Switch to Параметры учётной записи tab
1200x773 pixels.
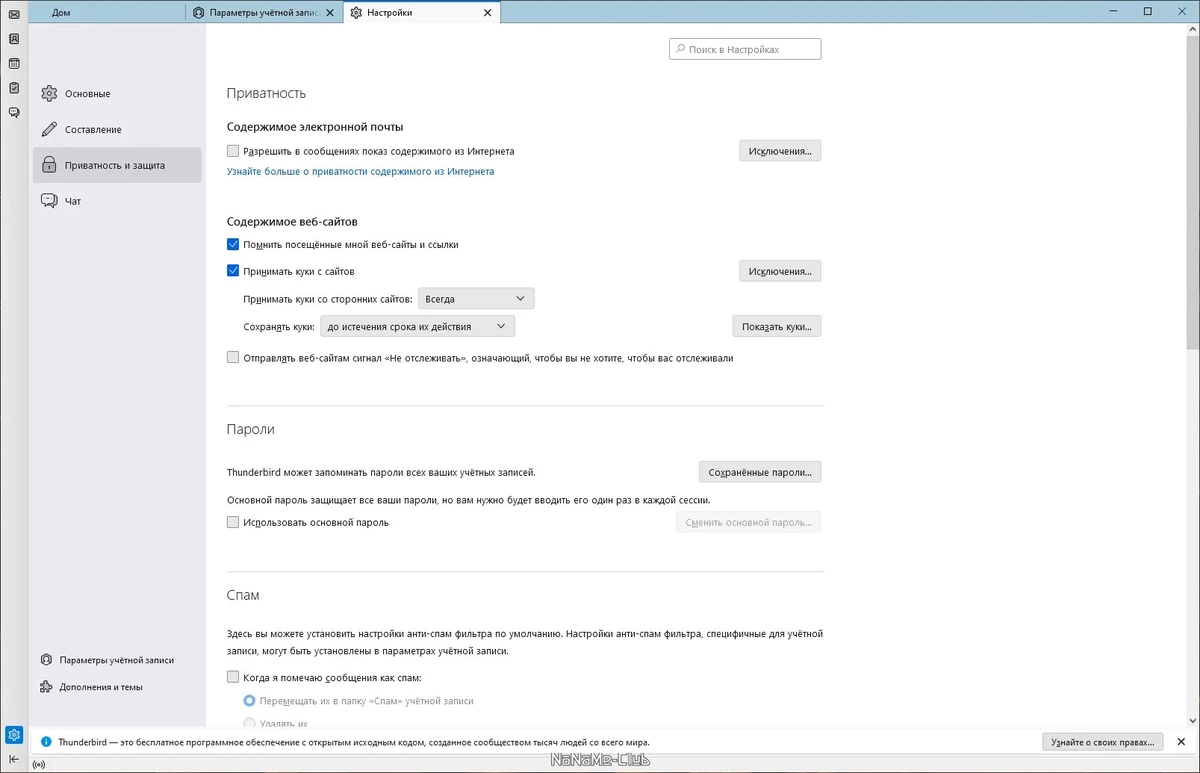pos(265,13)
